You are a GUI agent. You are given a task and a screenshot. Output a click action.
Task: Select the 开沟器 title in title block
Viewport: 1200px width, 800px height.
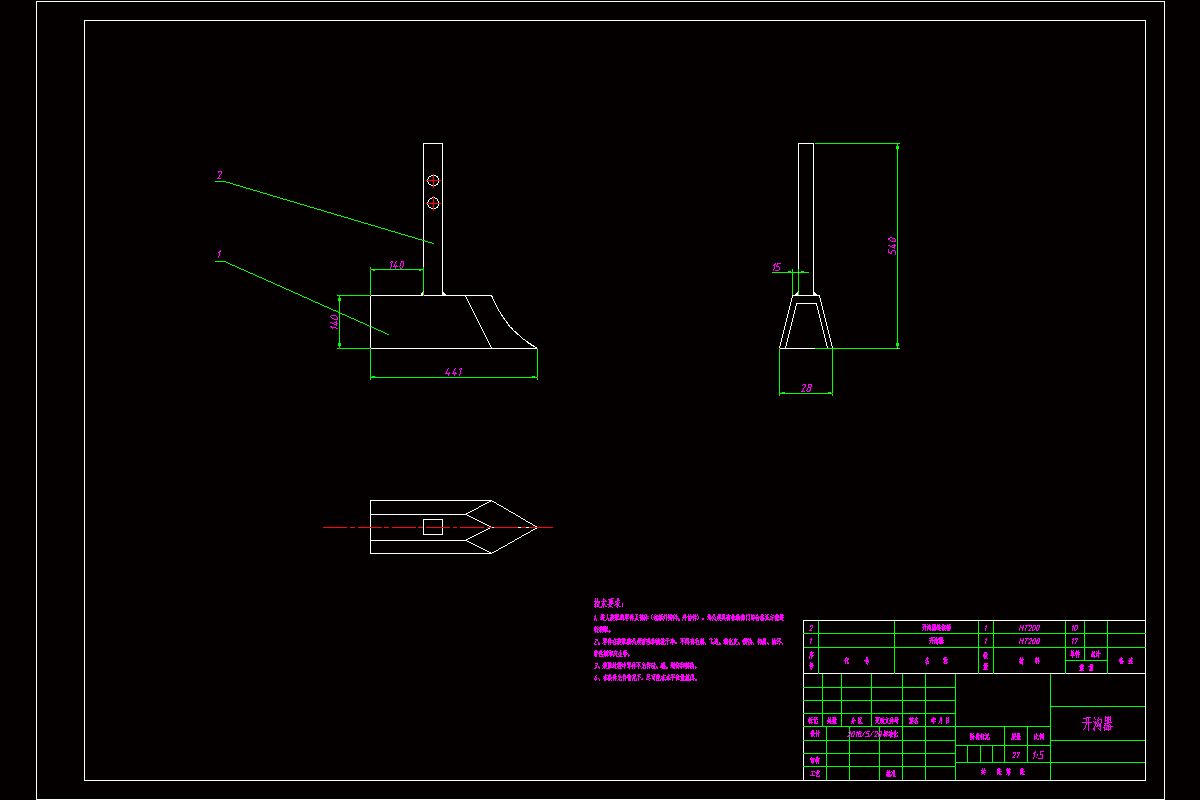(x=1097, y=723)
